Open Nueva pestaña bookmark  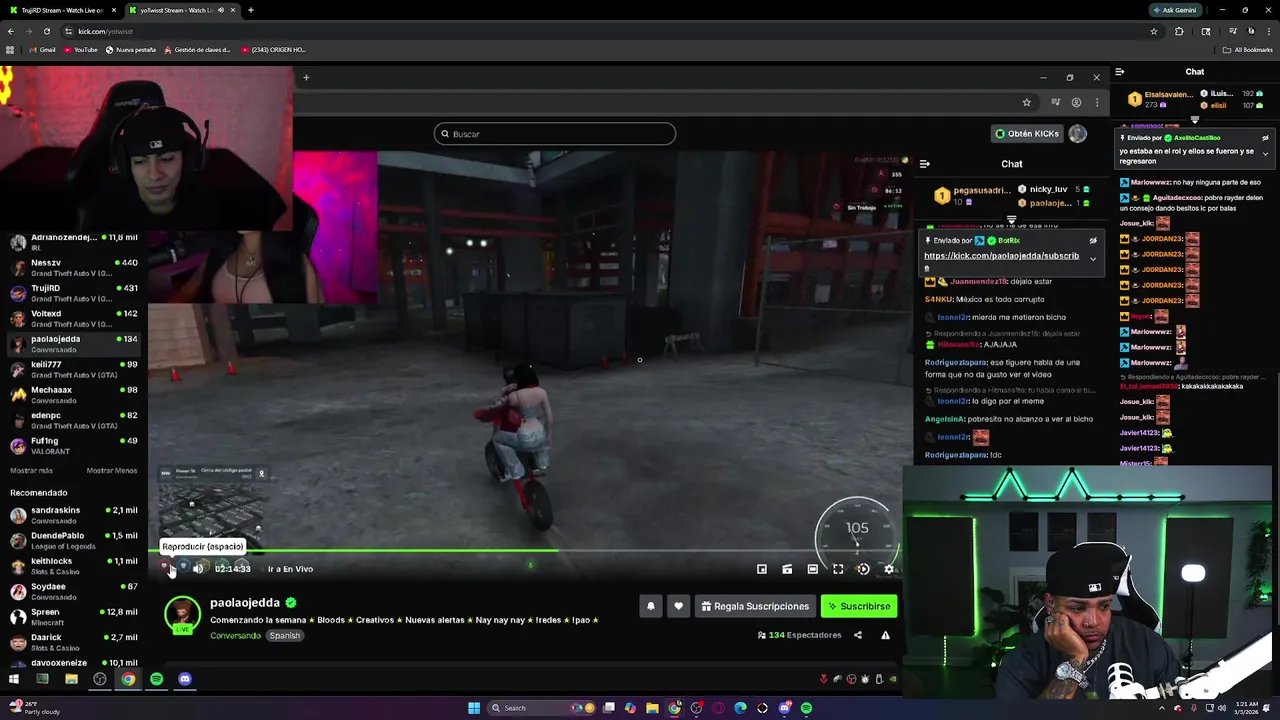pyautogui.click(x=131, y=50)
